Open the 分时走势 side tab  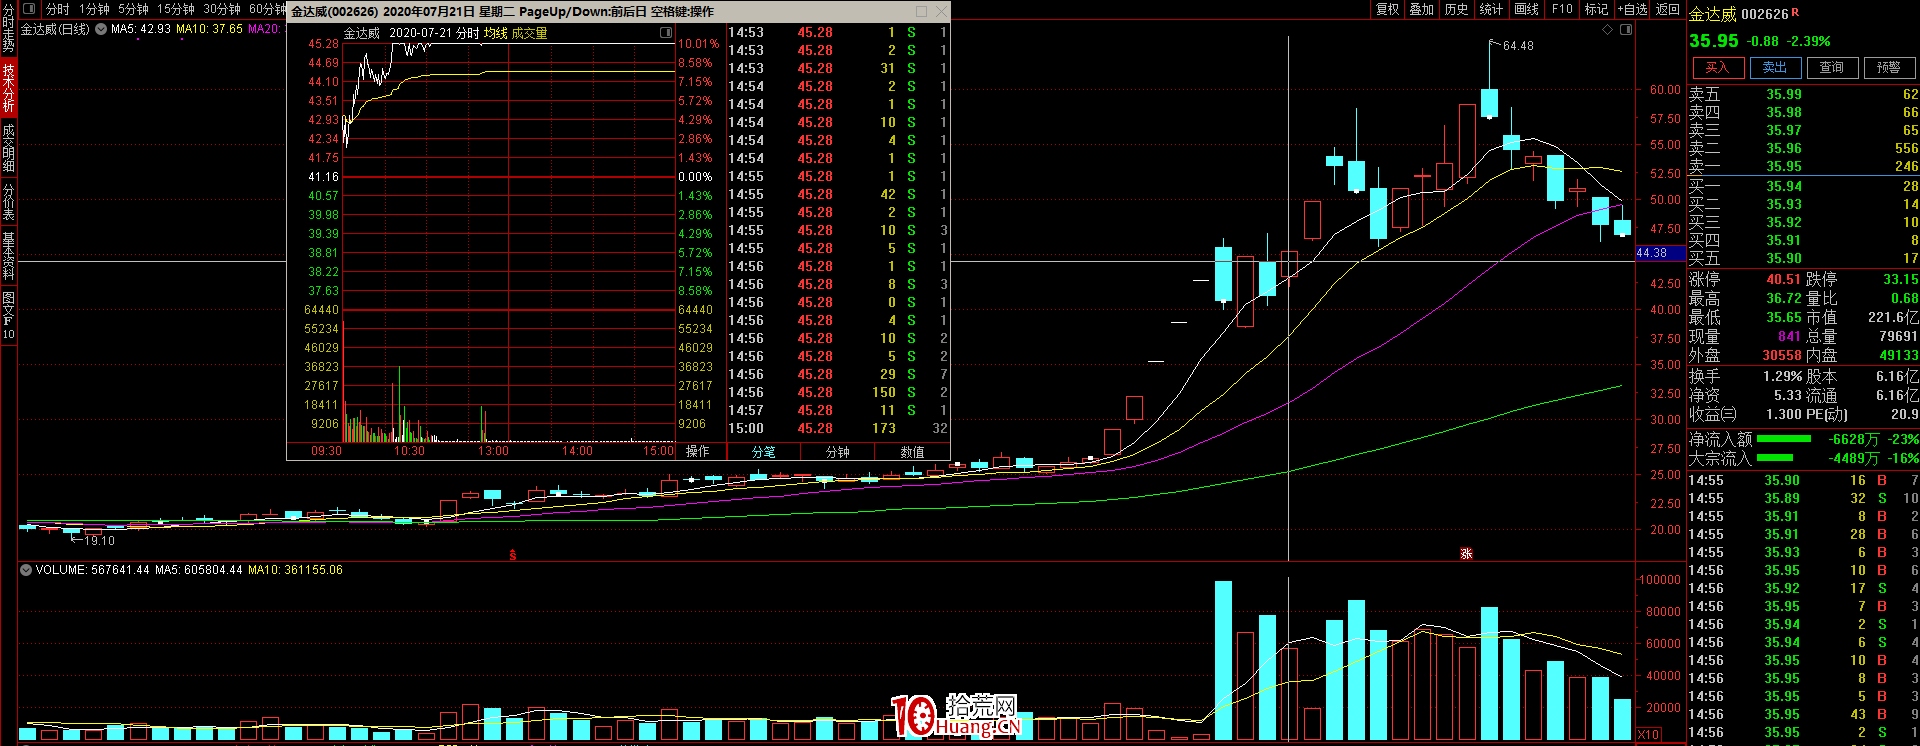(9, 28)
